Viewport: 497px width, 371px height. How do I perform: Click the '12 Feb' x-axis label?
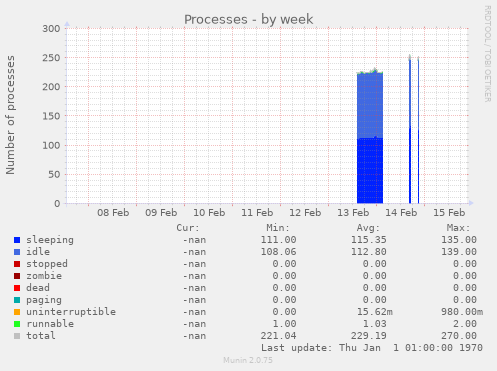tap(305, 213)
